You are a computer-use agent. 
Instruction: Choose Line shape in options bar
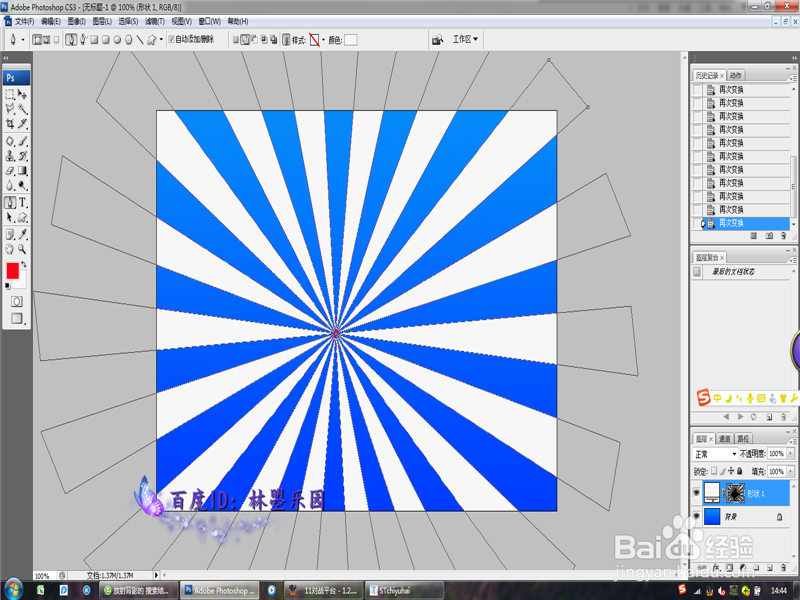[140, 40]
